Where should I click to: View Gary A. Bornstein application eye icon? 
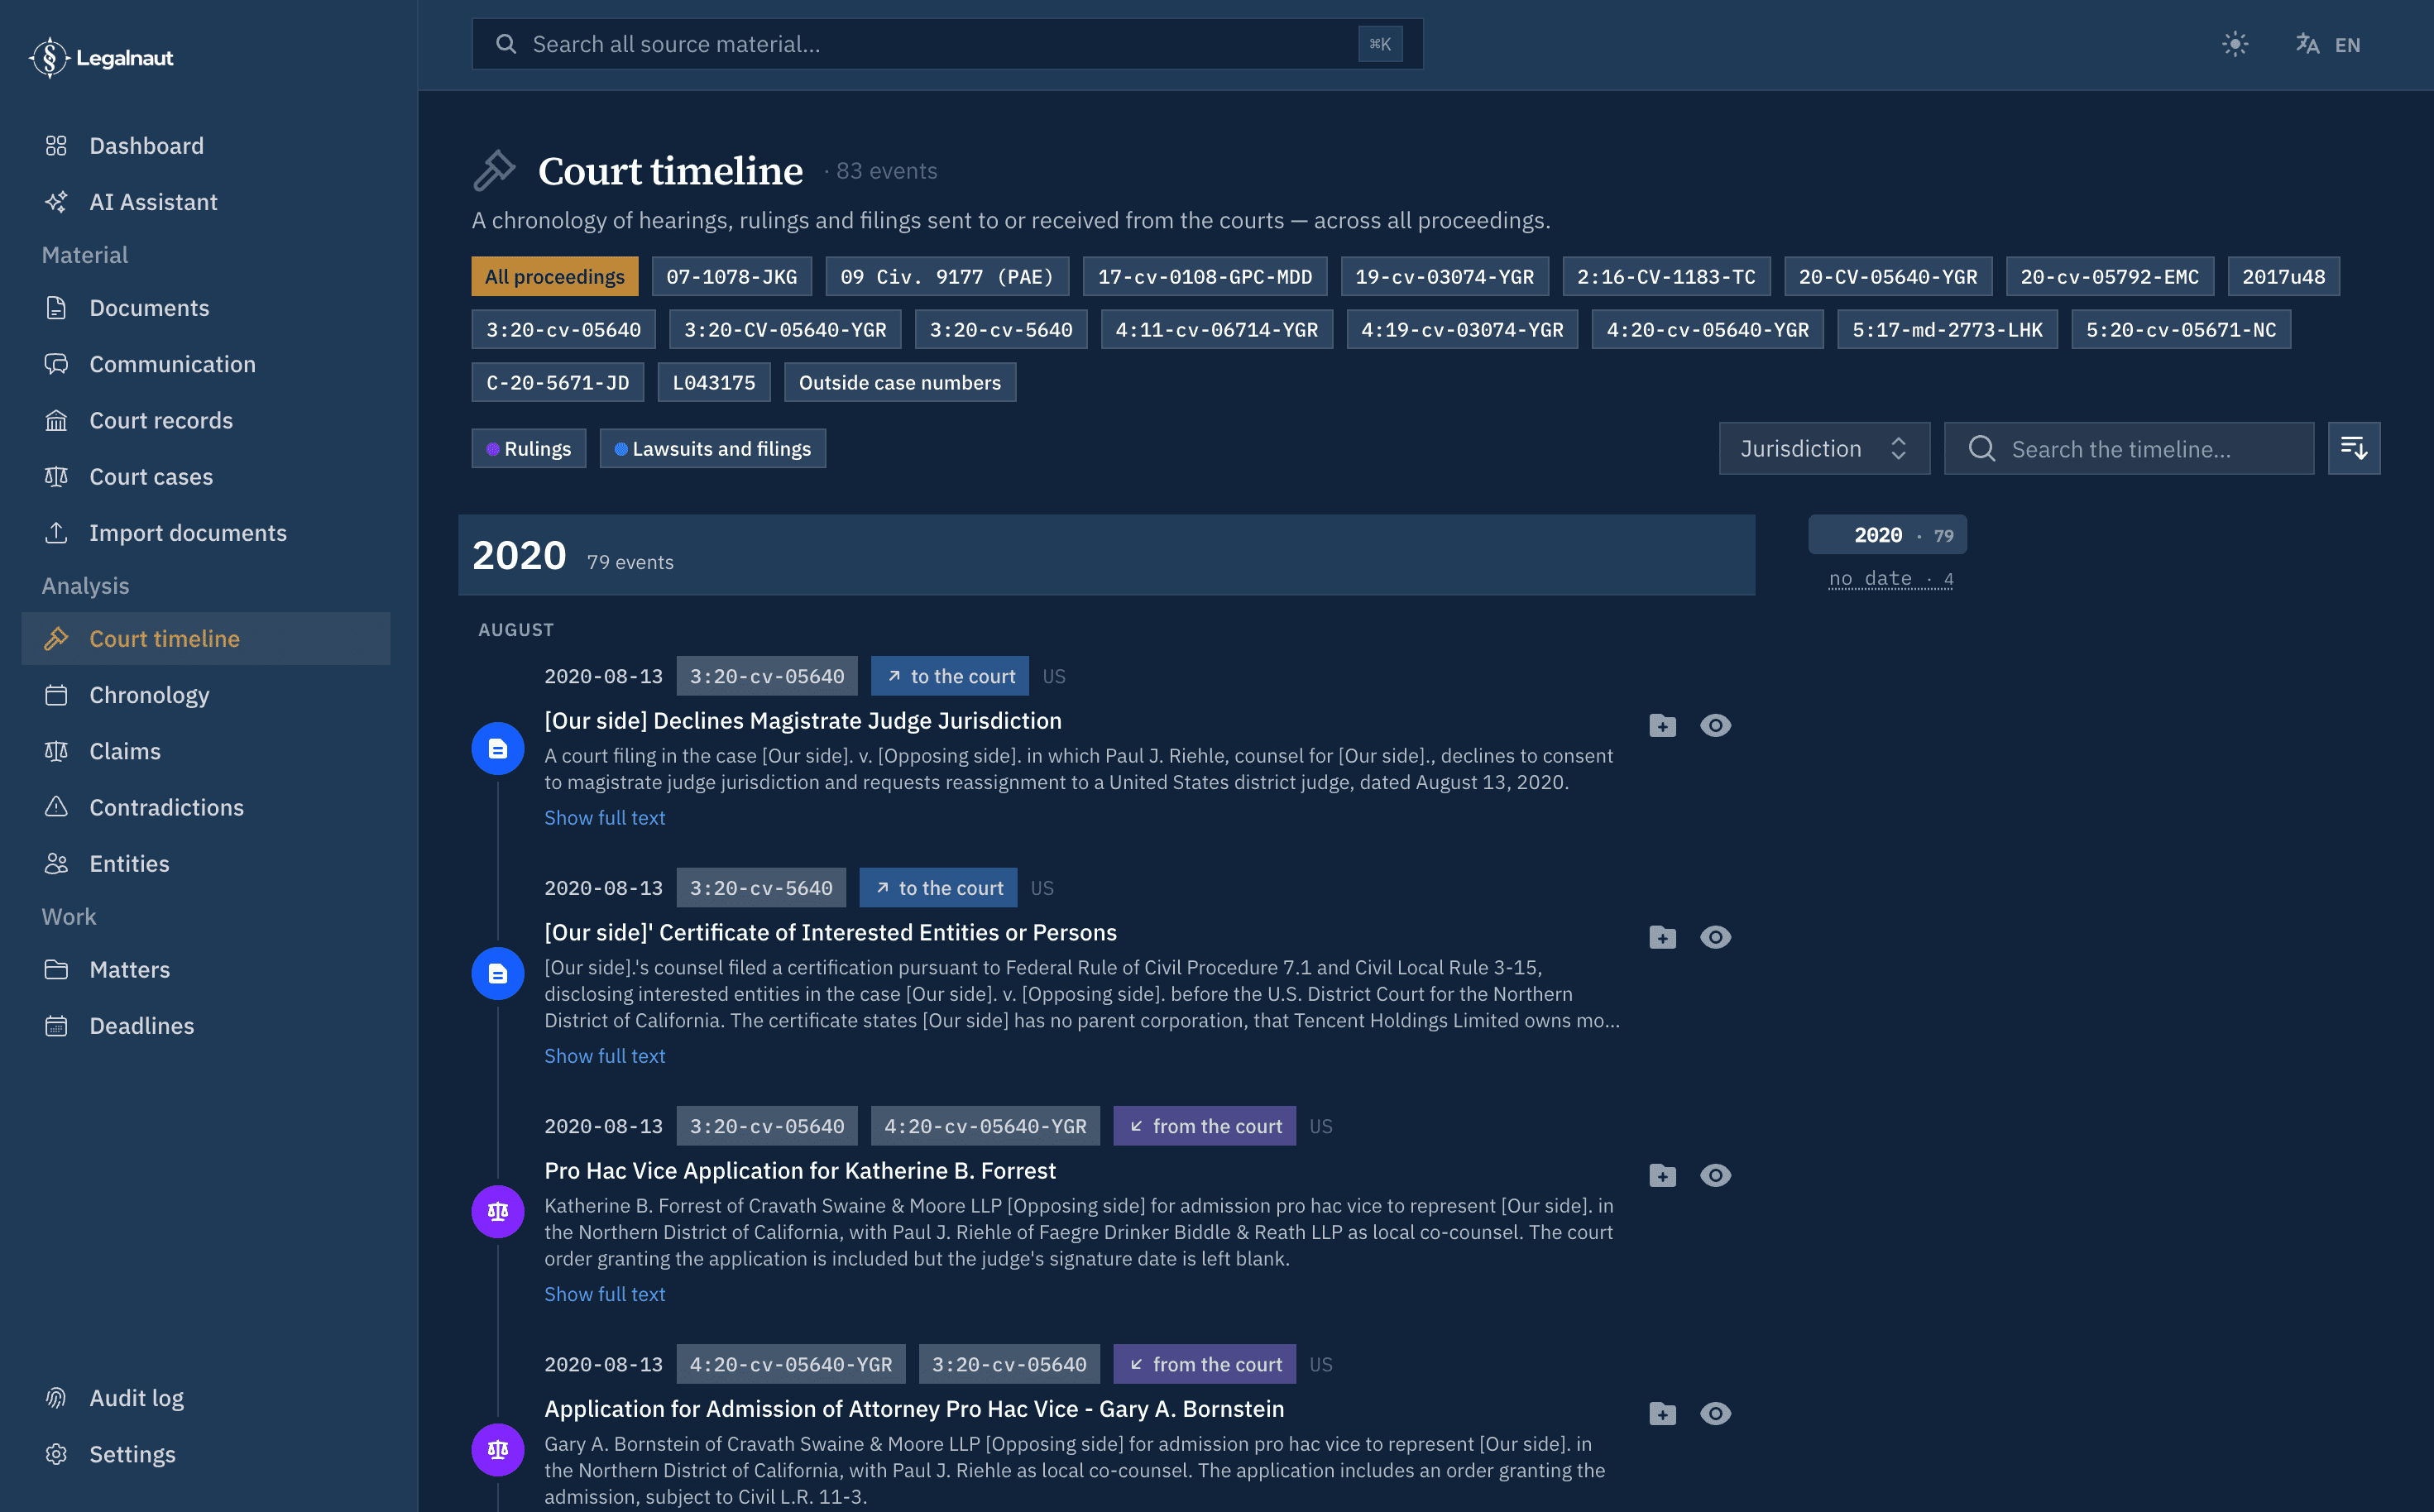(x=1715, y=1413)
